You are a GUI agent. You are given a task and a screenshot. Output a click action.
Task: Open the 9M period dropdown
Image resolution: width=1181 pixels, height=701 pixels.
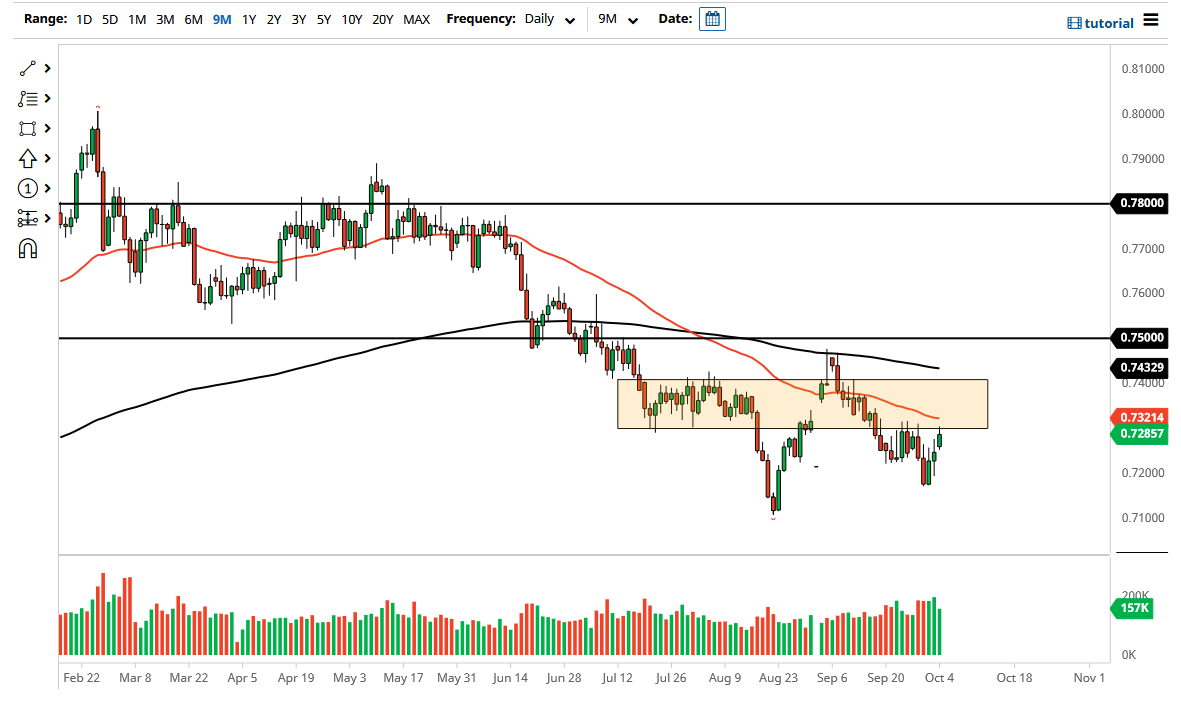coord(617,19)
